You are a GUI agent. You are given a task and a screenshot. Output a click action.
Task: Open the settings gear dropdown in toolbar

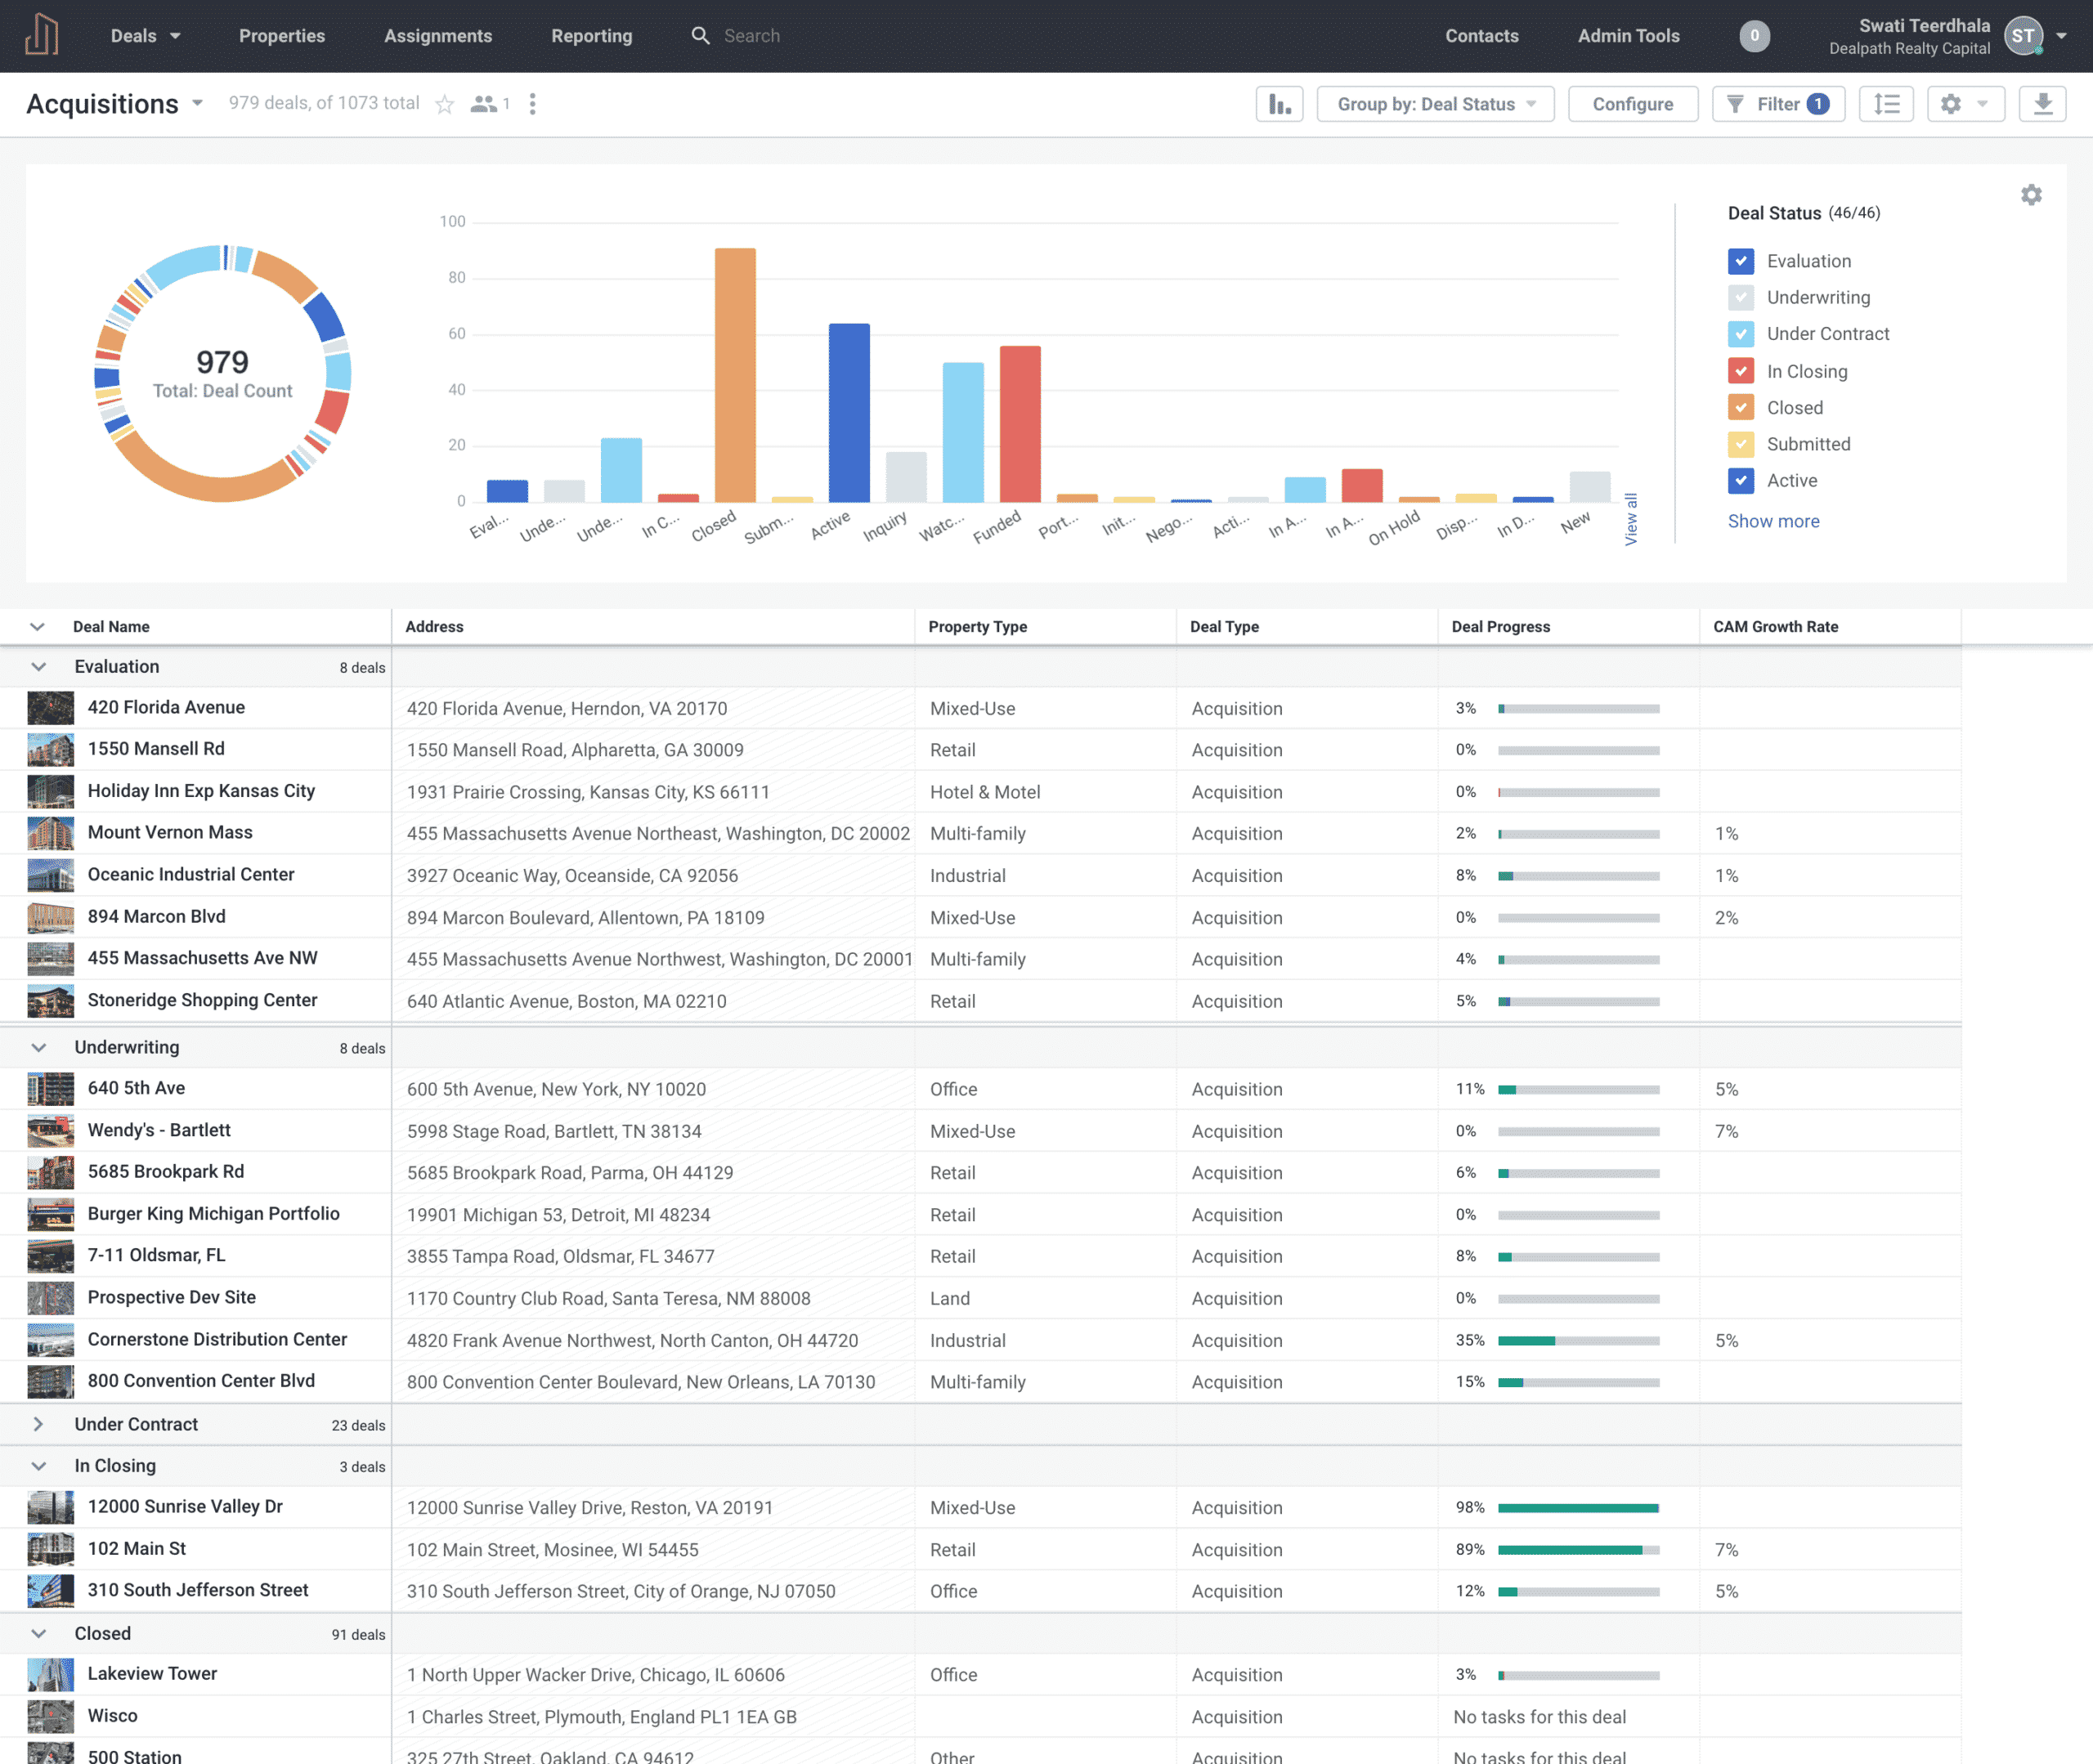point(1963,103)
